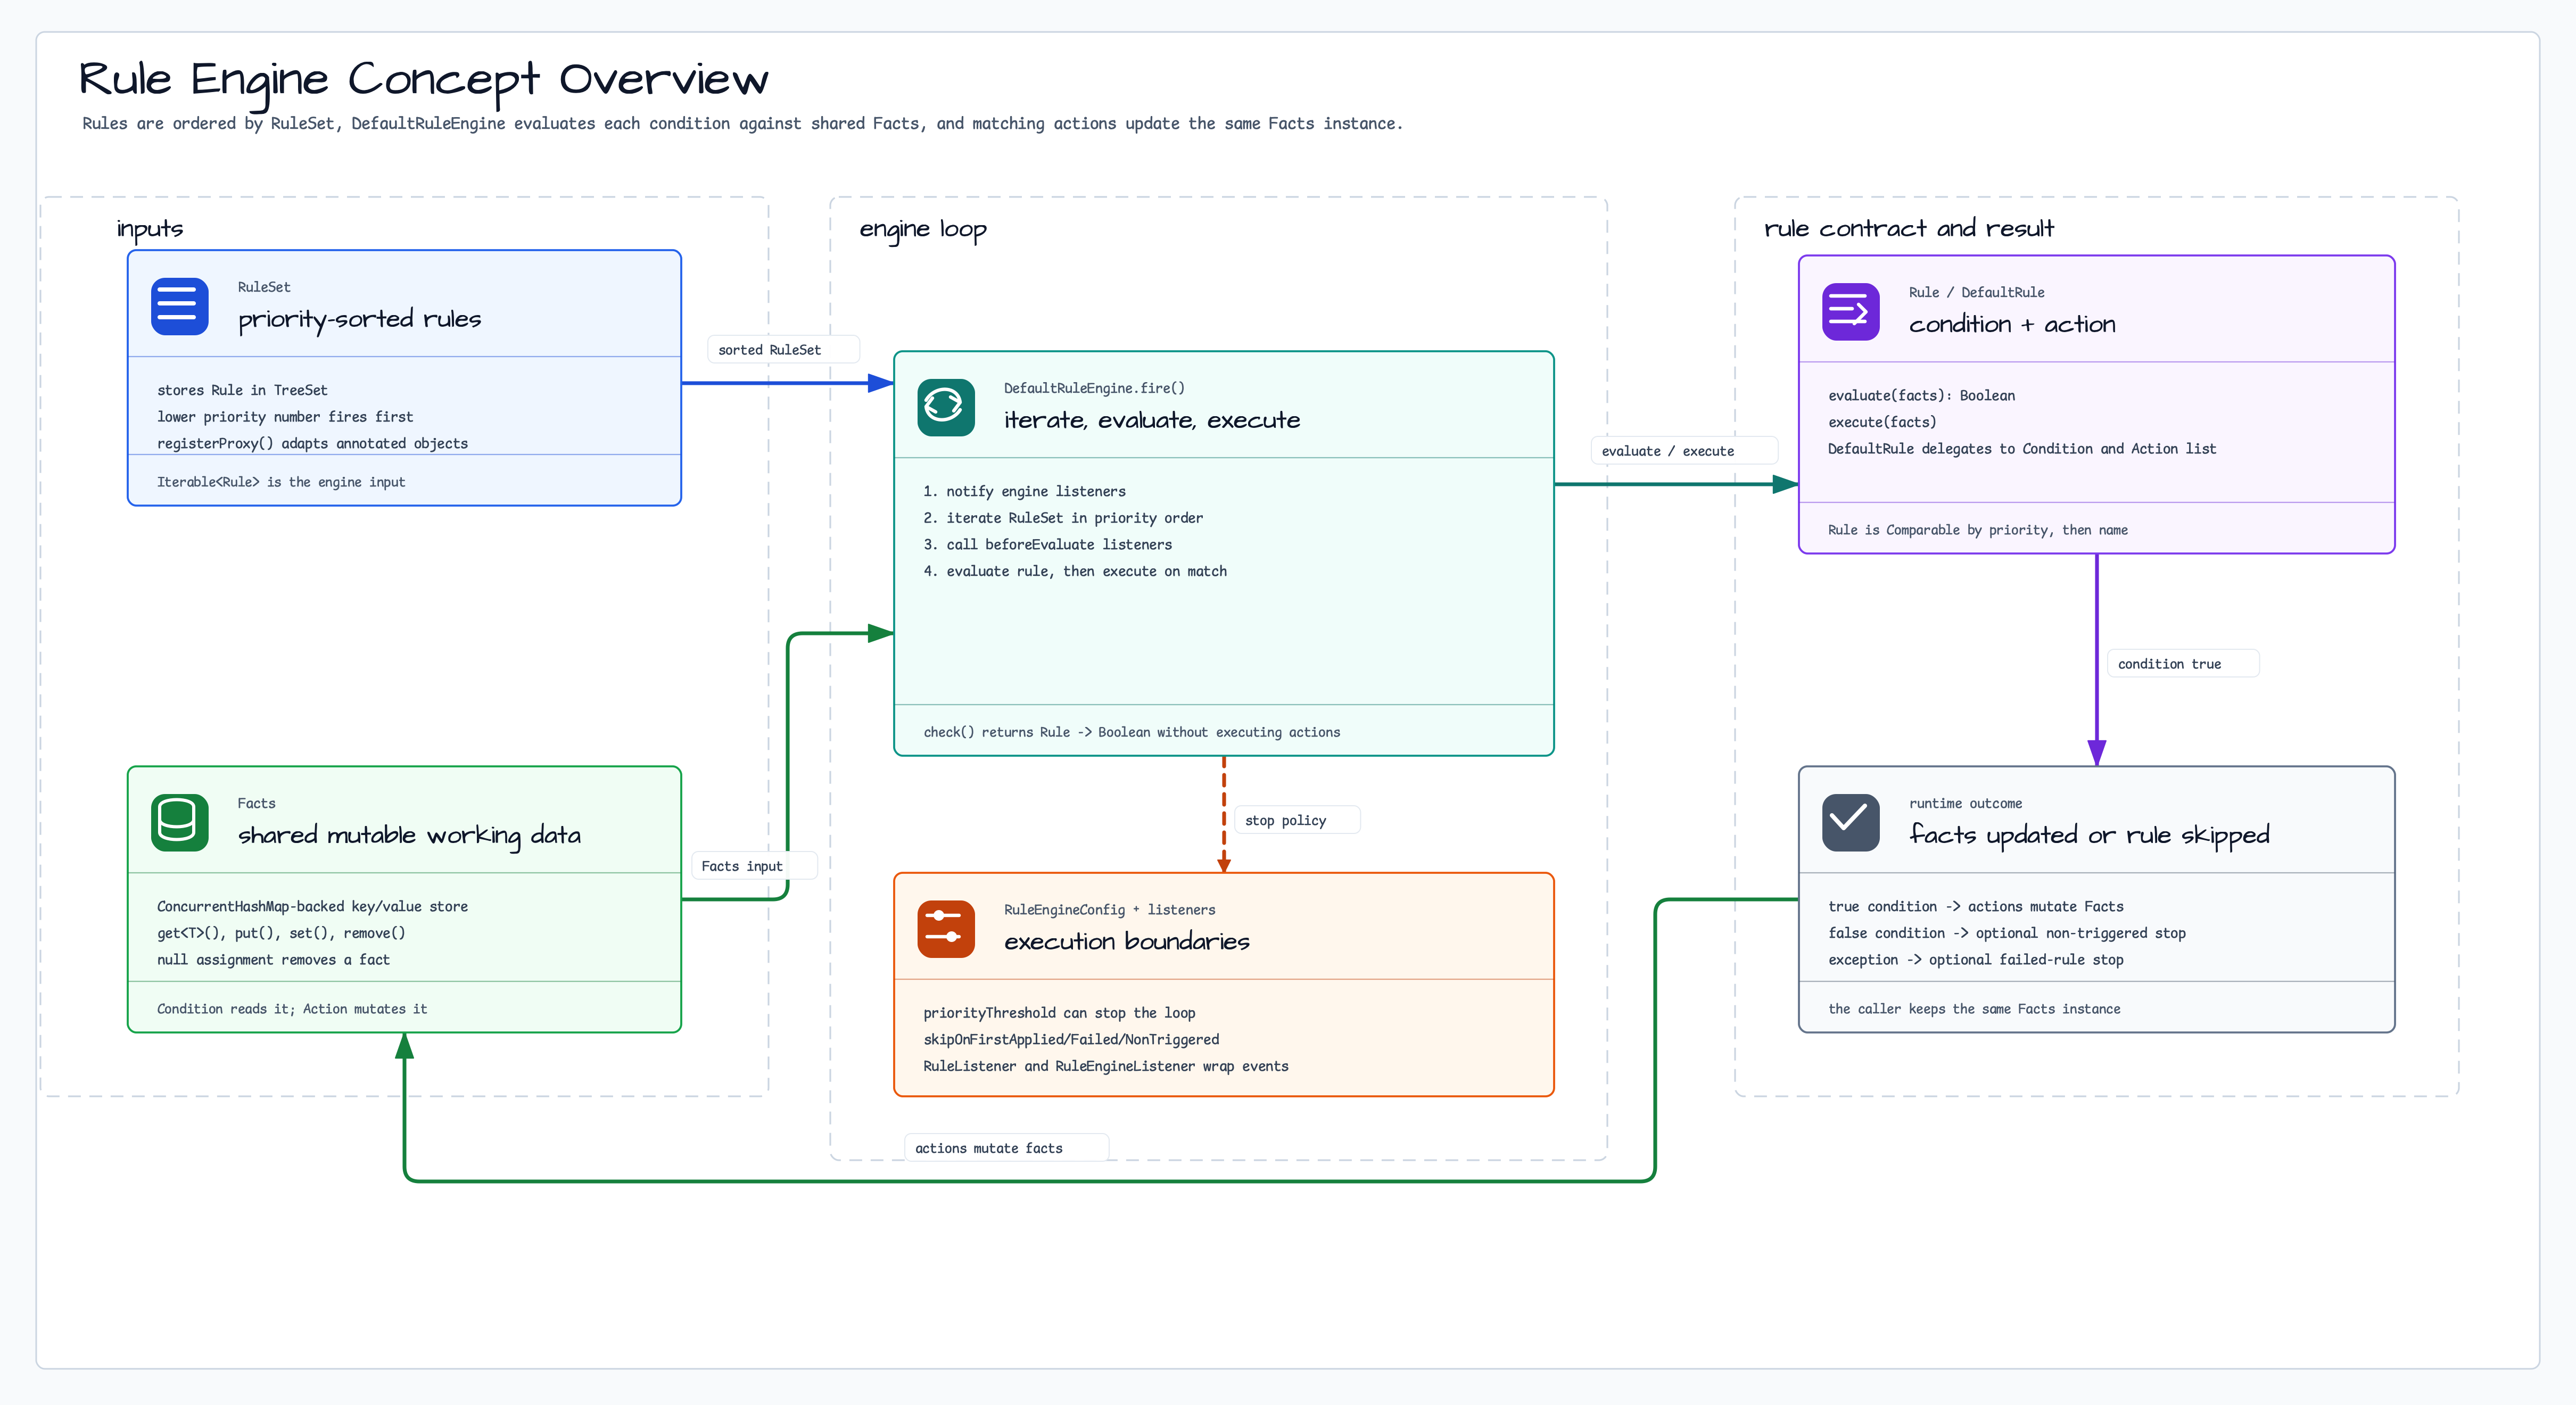The height and width of the screenshot is (1405, 2576).
Task: Click 'Condition reads it; Action mutates it' footer
Action: (292, 1009)
